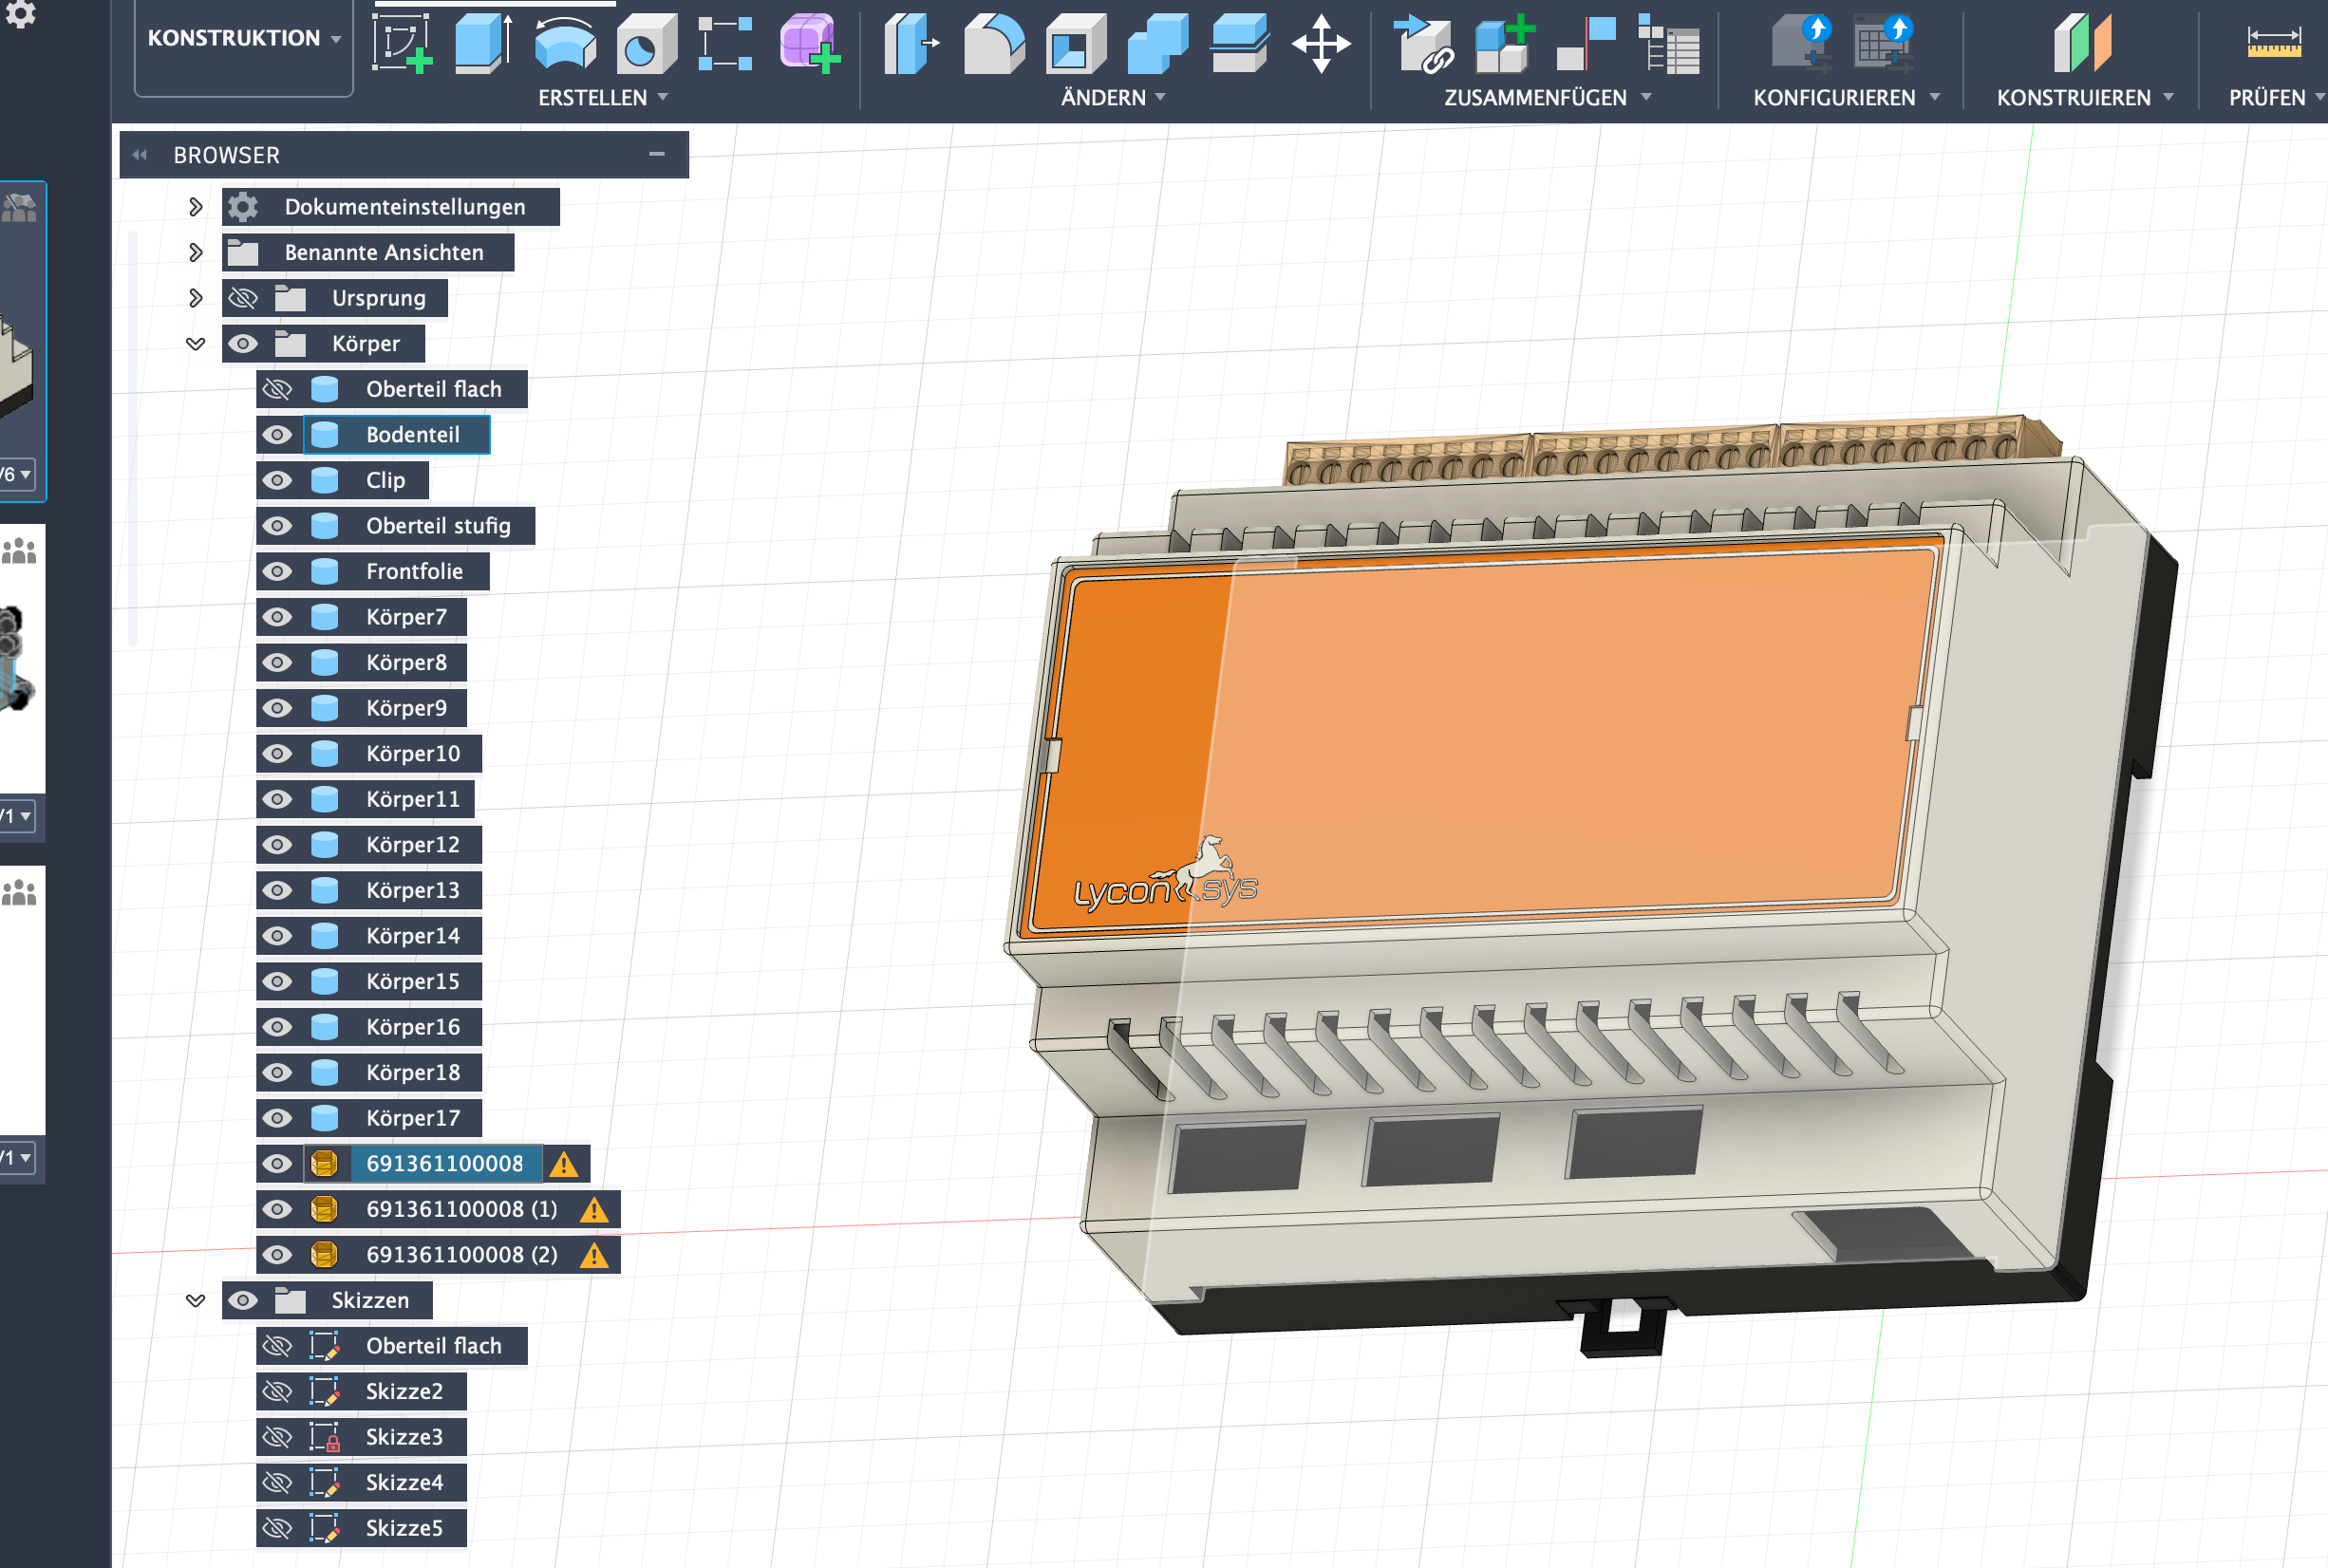The height and width of the screenshot is (1568, 2328).
Task: Select the Revolve tool icon
Action: pyautogui.click(x=565, y=43)
